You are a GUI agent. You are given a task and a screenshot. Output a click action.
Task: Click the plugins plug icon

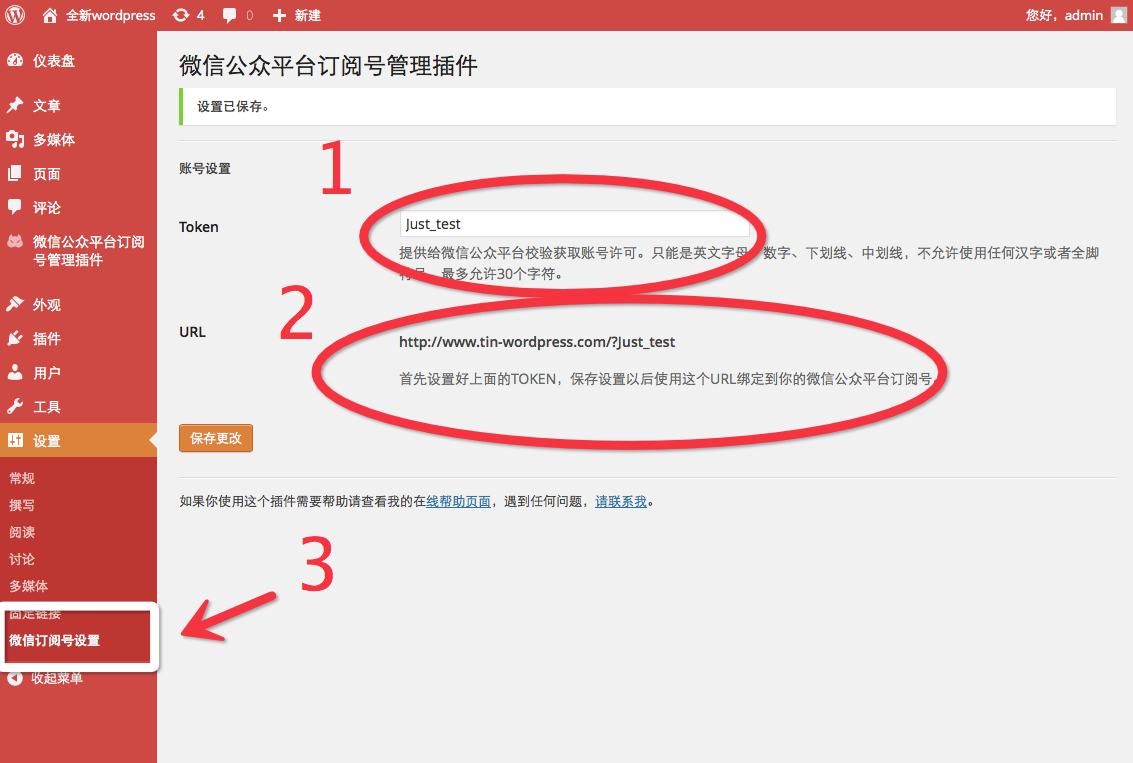click(15, 338)
